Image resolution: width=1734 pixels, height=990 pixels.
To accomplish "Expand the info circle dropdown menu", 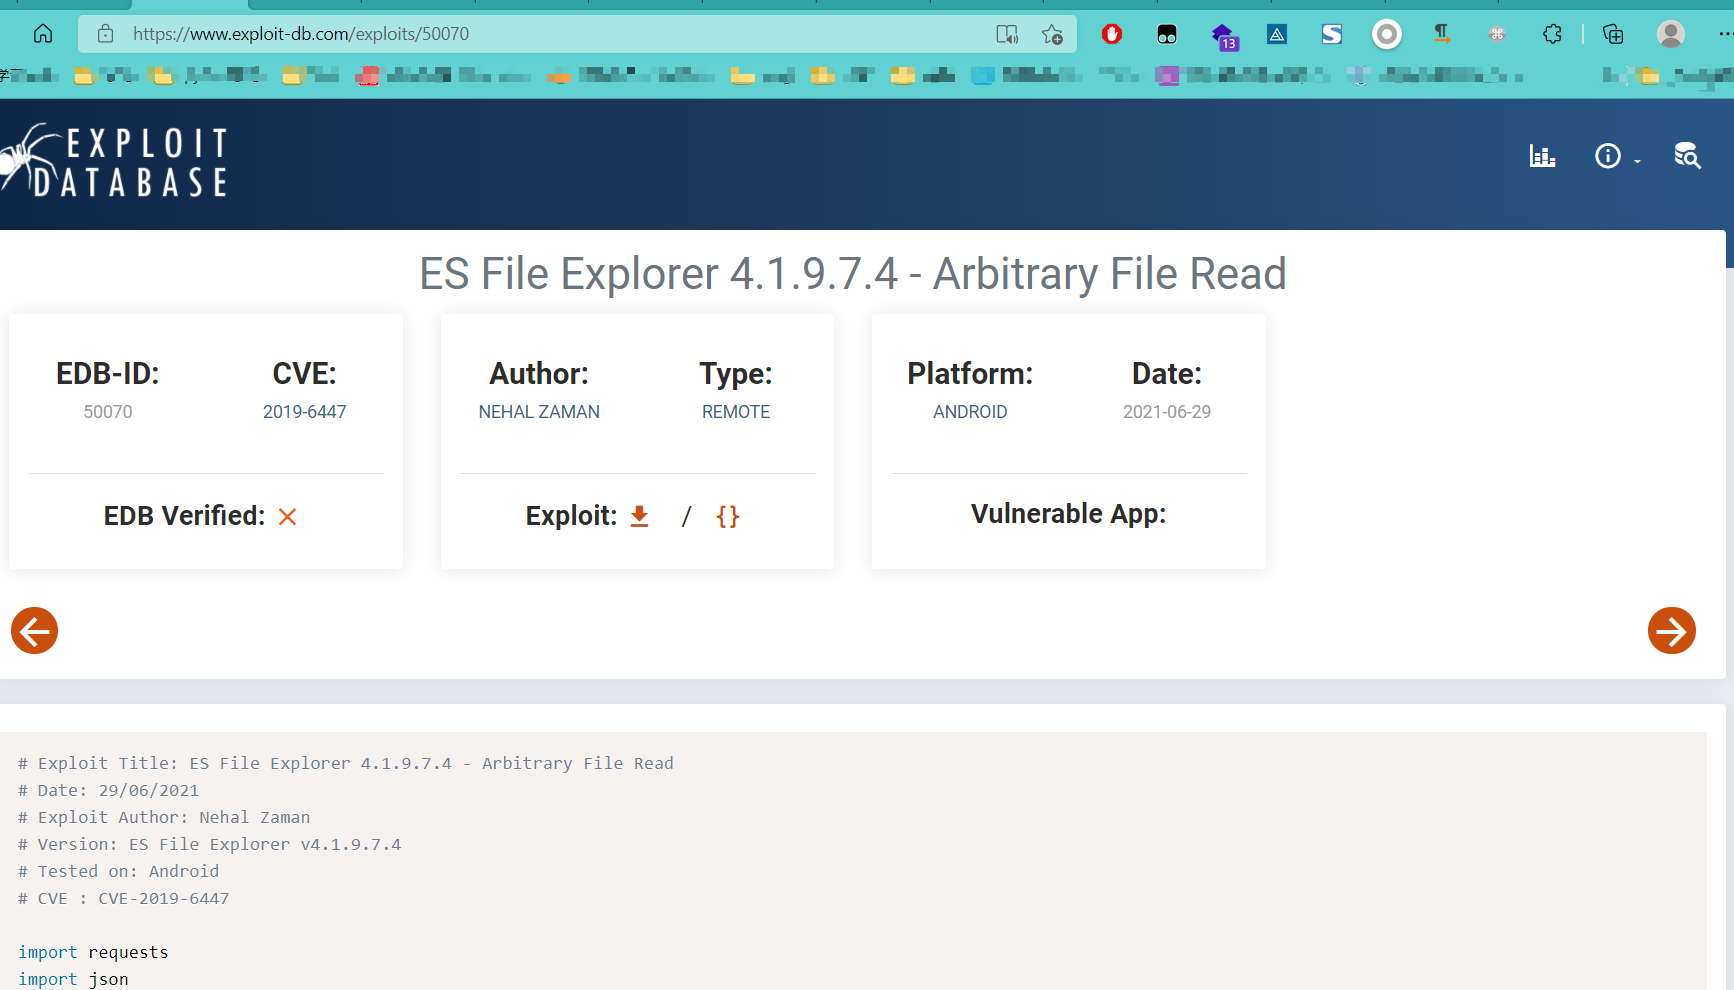I will [1617, 156].
